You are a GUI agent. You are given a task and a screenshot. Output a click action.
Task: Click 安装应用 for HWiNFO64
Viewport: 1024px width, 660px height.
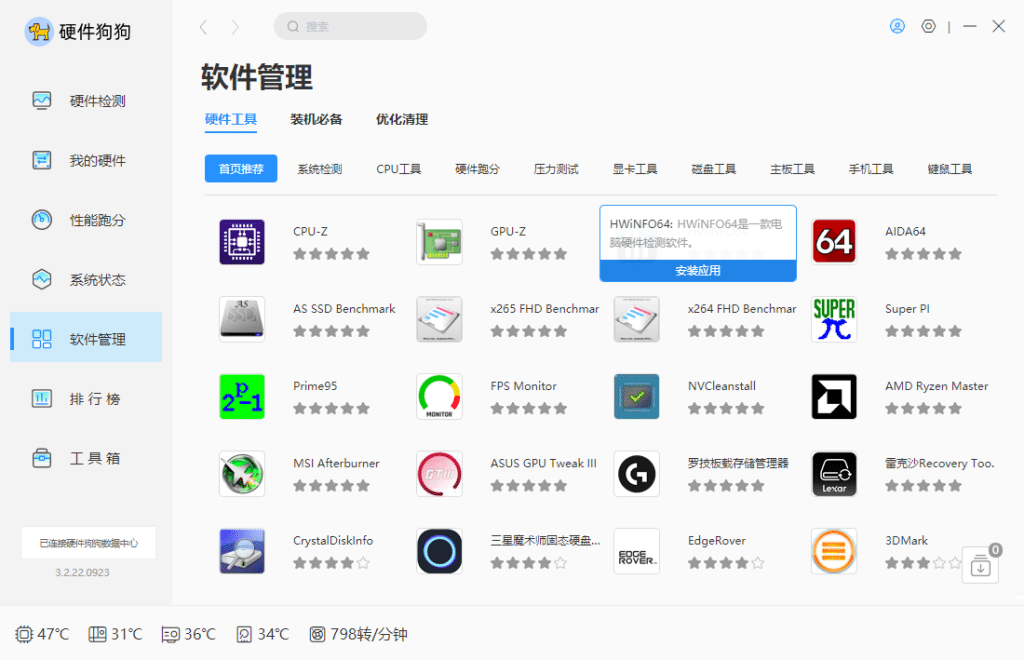[x=698, y=270]
